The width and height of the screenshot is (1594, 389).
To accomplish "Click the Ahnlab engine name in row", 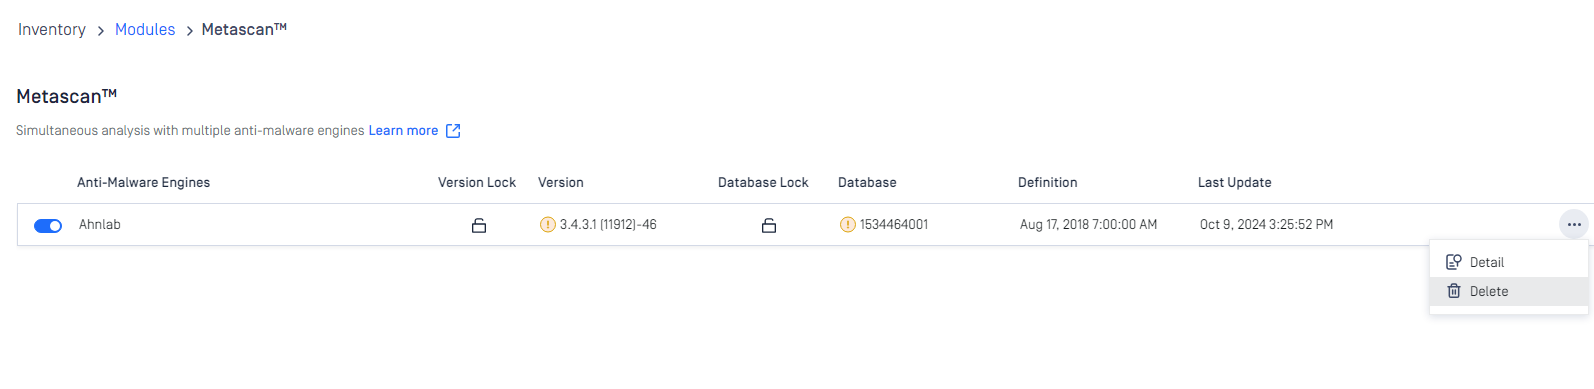I will pyautogui.click(x=100, y=225).
